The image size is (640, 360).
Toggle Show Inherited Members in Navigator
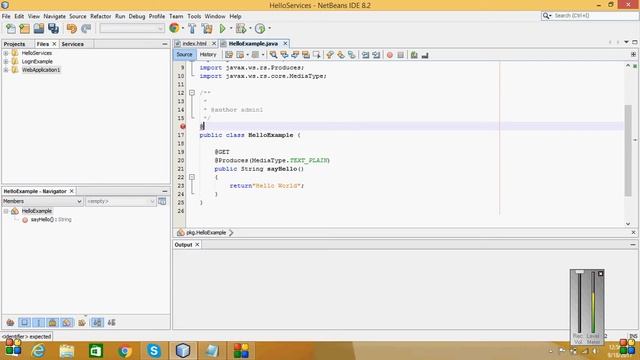click(10, 323)
